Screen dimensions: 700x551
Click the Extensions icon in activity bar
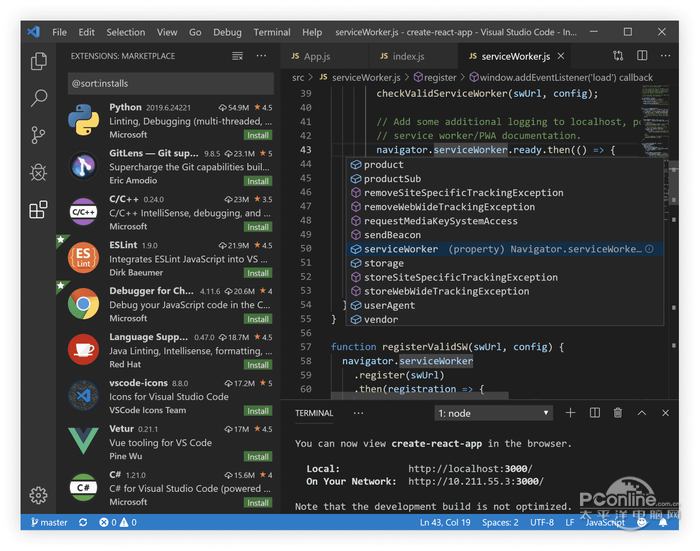tap(39, 209)
